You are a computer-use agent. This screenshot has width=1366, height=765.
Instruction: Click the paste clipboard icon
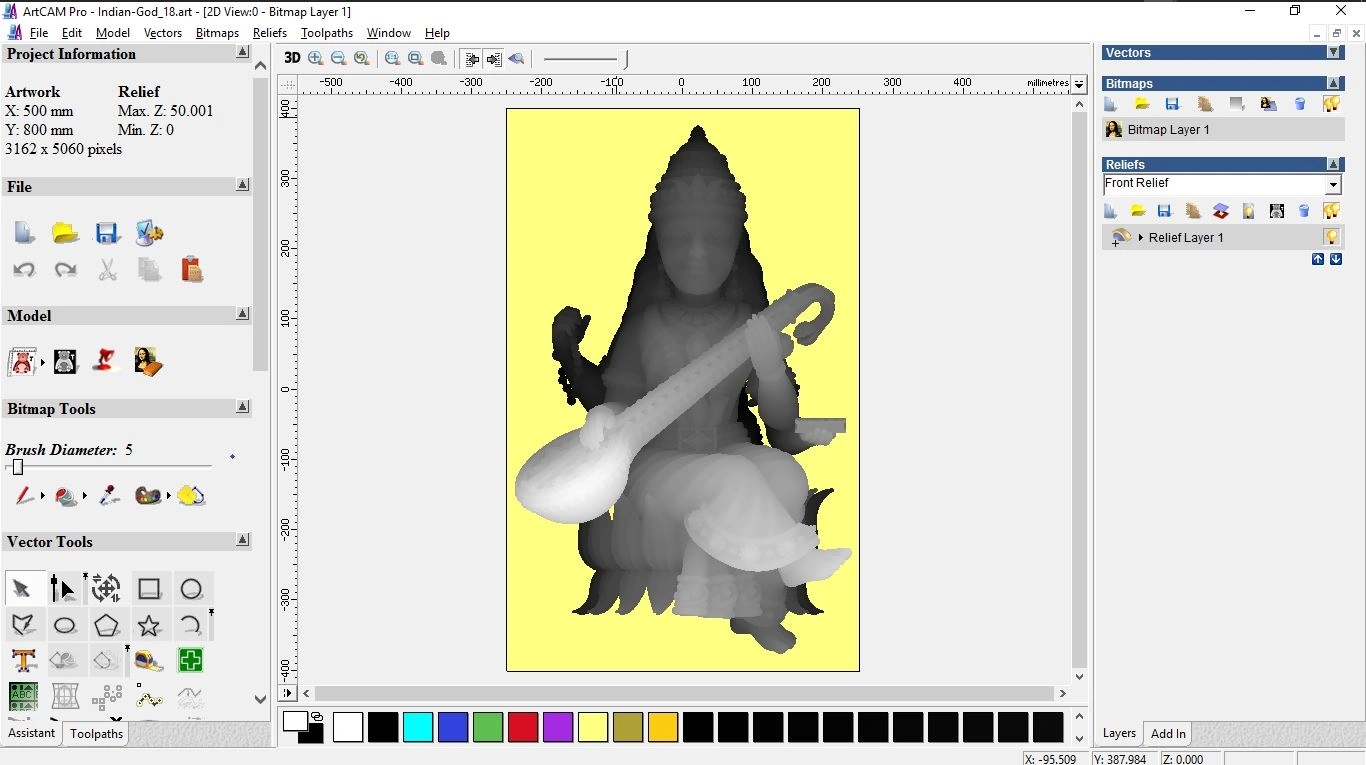tap(191, 269)
